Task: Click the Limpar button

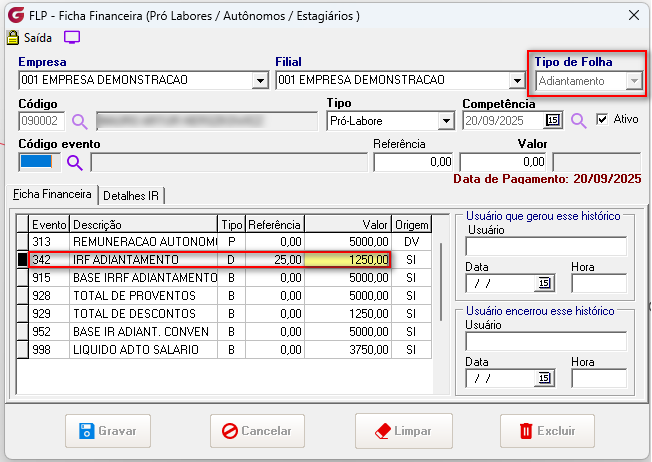Action: point(403,431)
